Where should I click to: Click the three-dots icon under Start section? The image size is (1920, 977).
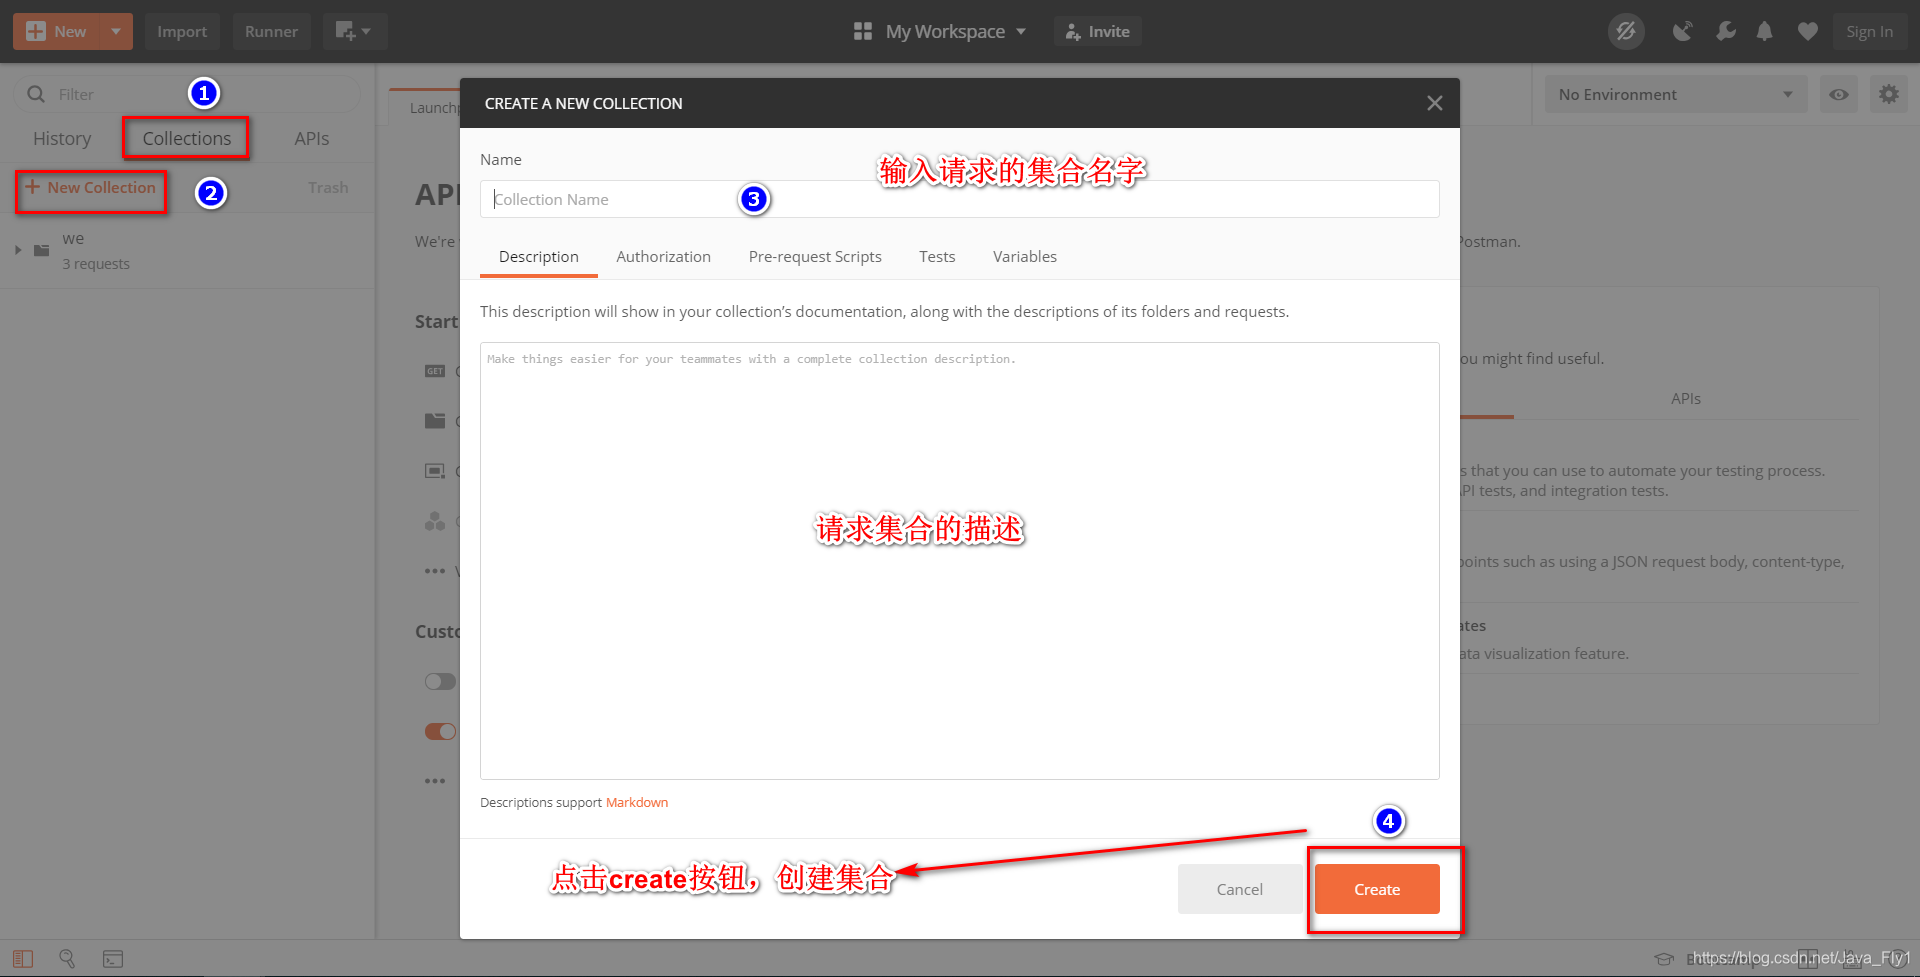point(435,571)
